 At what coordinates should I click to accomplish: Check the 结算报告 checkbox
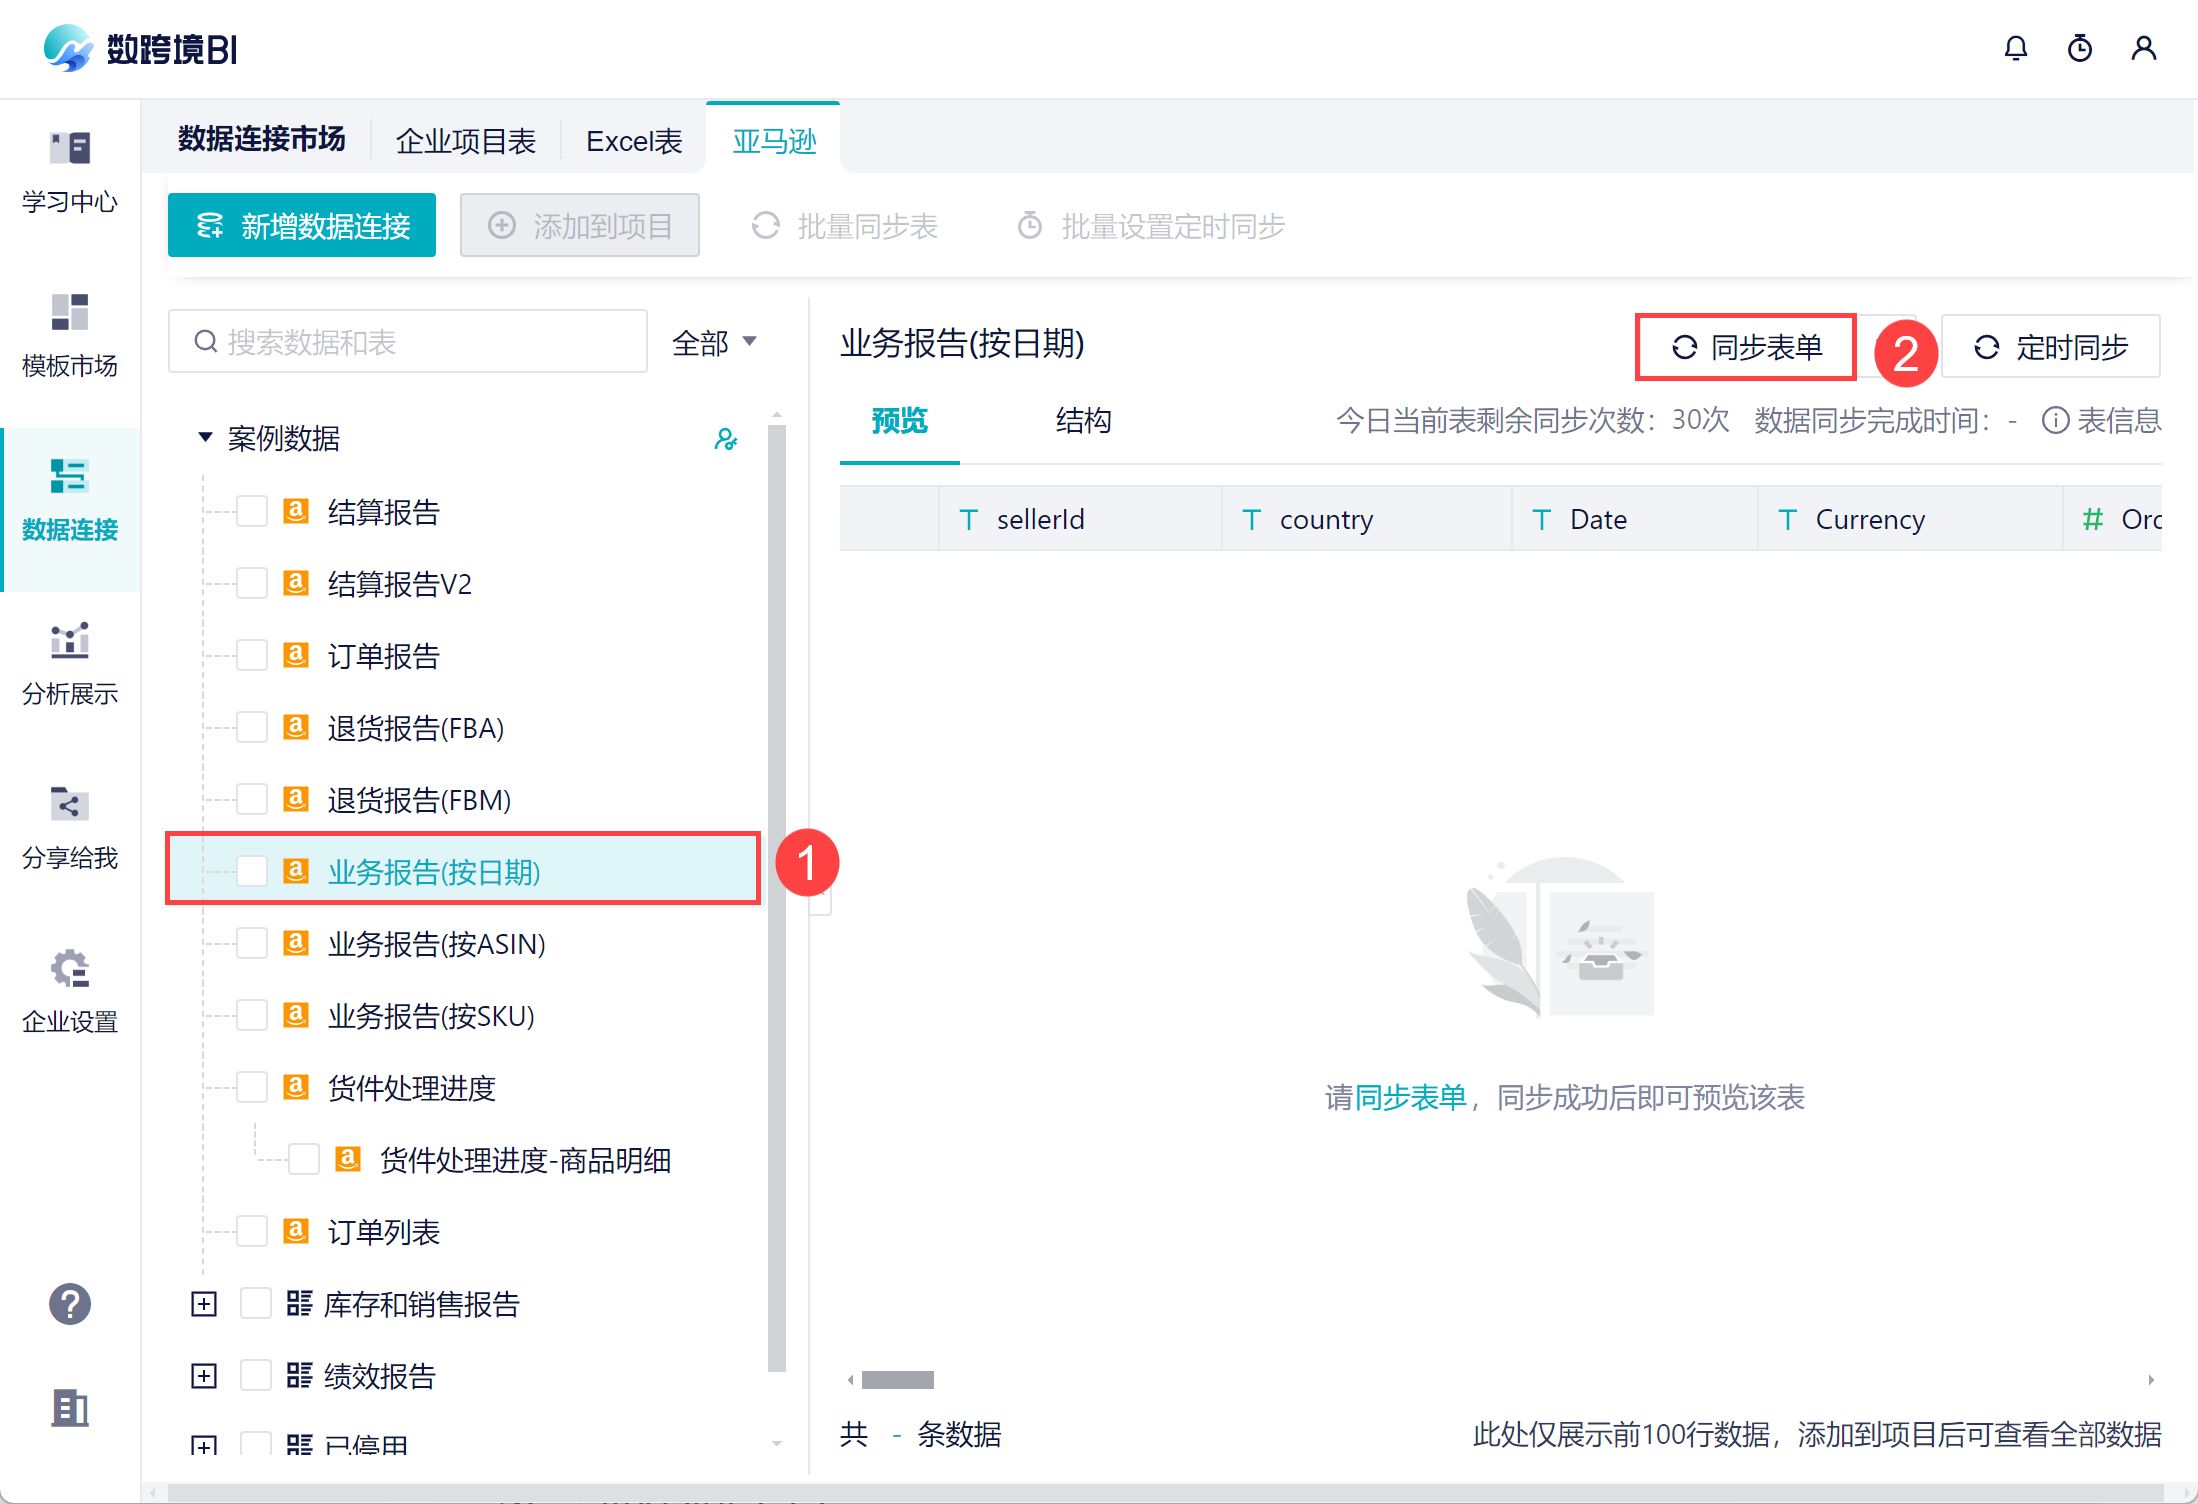[x=252, y=512]
